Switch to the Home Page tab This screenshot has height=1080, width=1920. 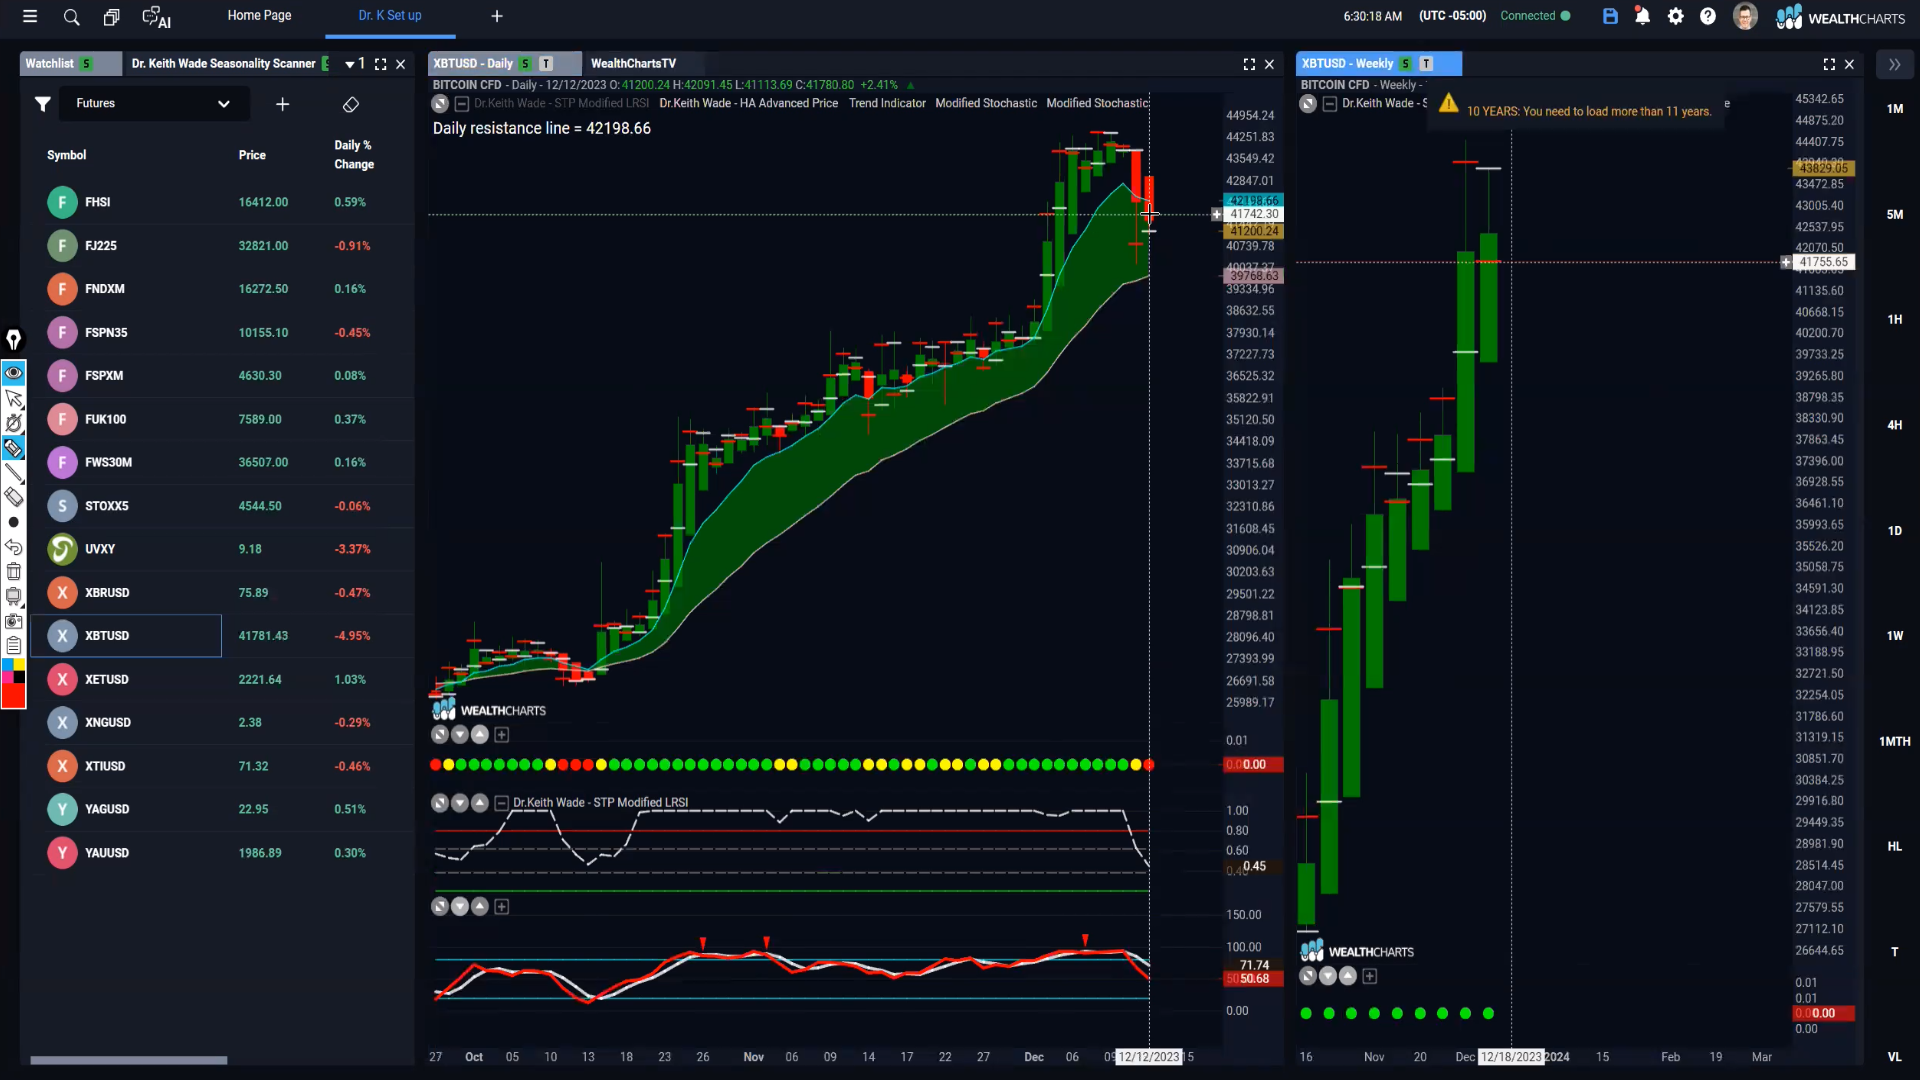tap(259, 16)
